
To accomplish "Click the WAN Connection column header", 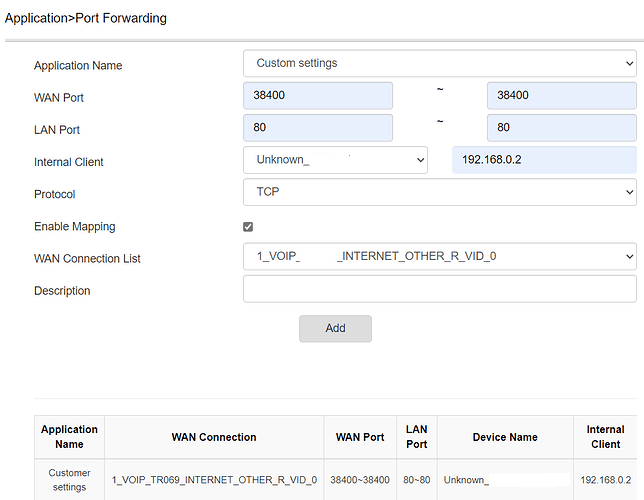I will tap(214, 437).
